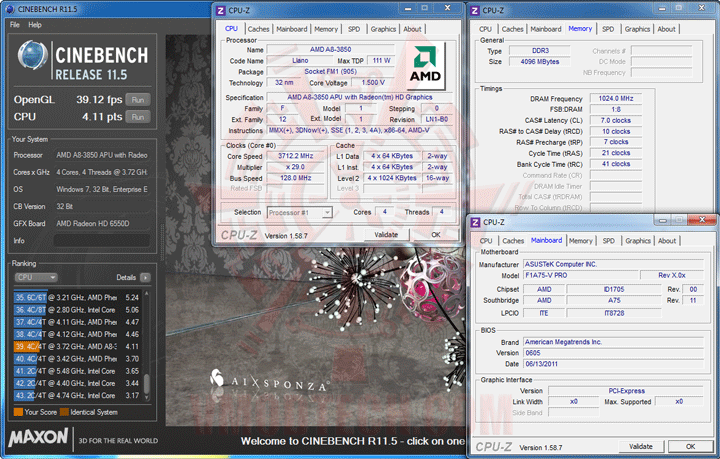This screenshot has width=720, height=459.
Task: Click the Info input field
Action: tap(101, 241)
